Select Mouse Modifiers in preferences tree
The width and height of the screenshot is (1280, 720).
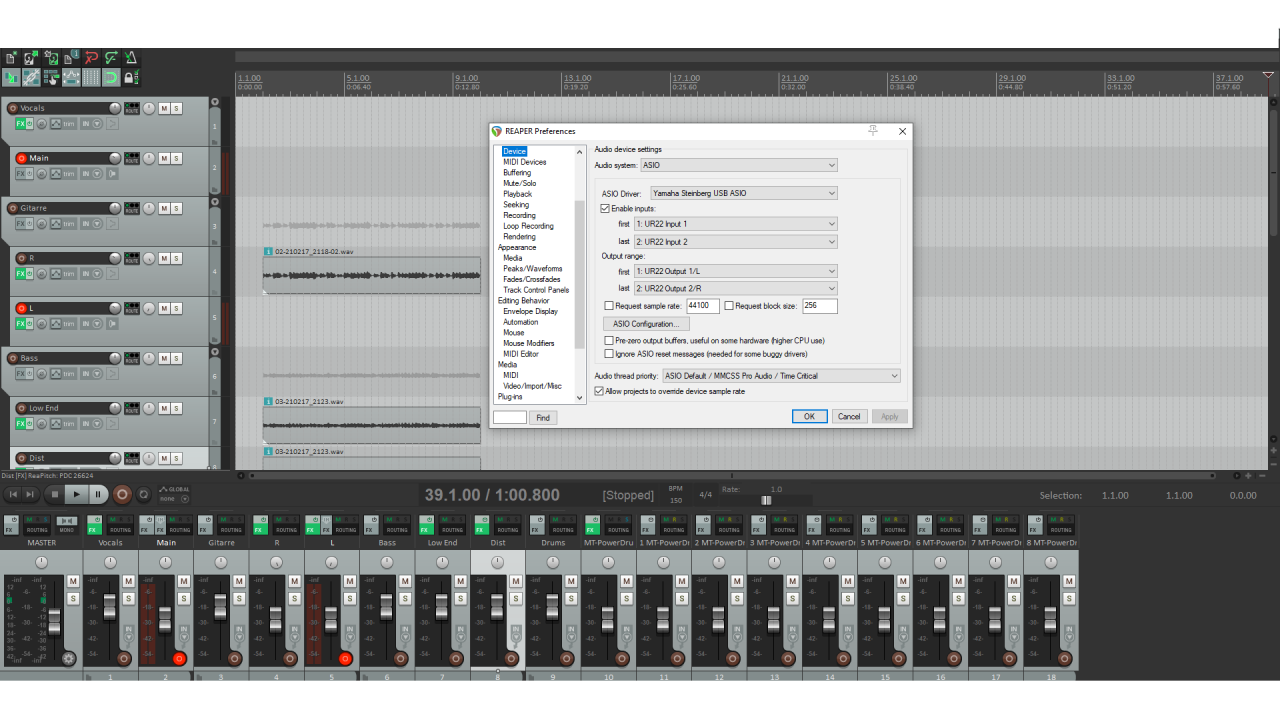[x=530, y=343]
